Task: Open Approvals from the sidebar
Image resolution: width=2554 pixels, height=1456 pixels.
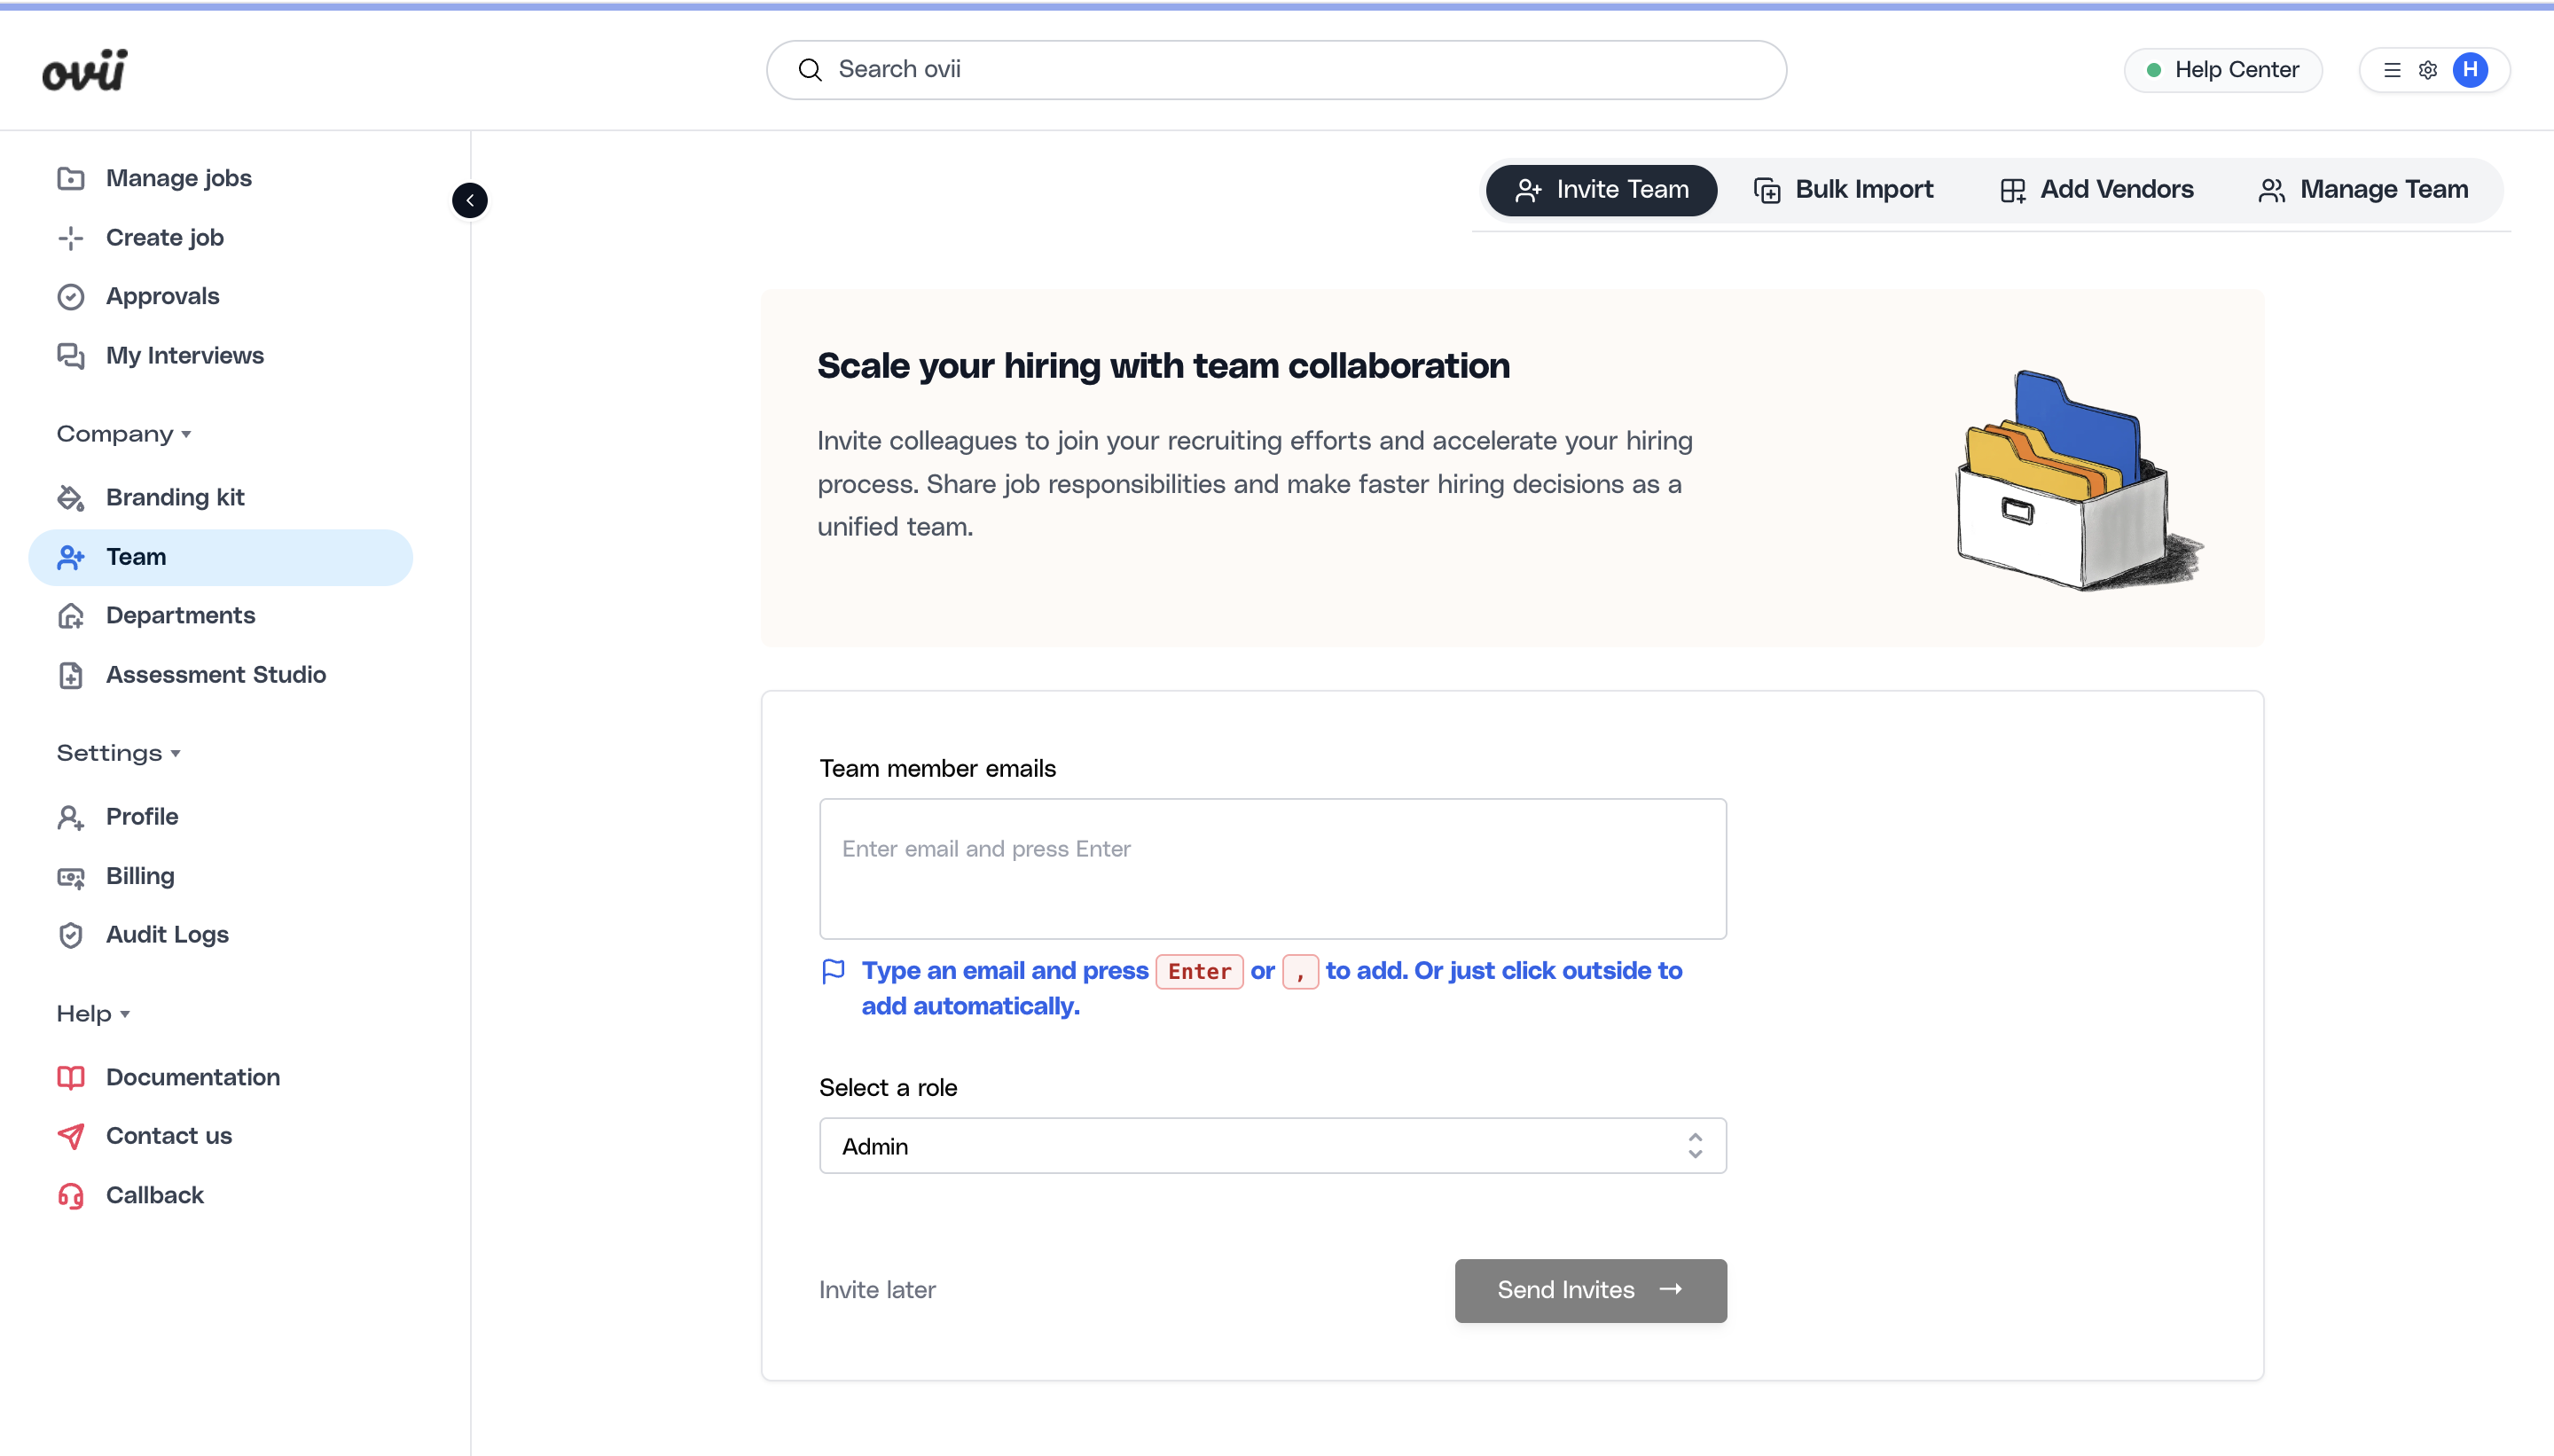Action: (x=163, y=296)
